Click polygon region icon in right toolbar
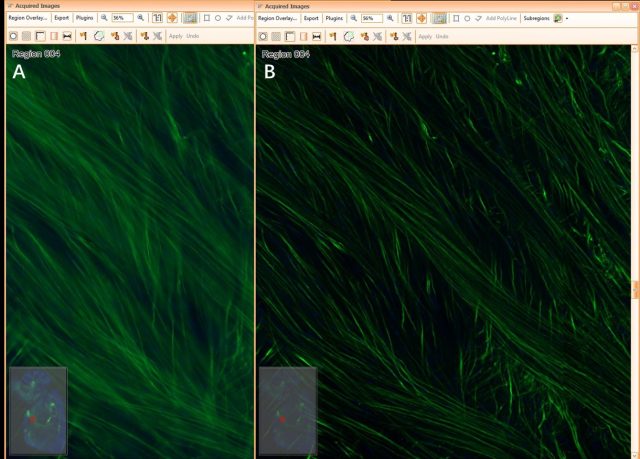The height and width of the screenshot is (459, 640). coord(349,36)
